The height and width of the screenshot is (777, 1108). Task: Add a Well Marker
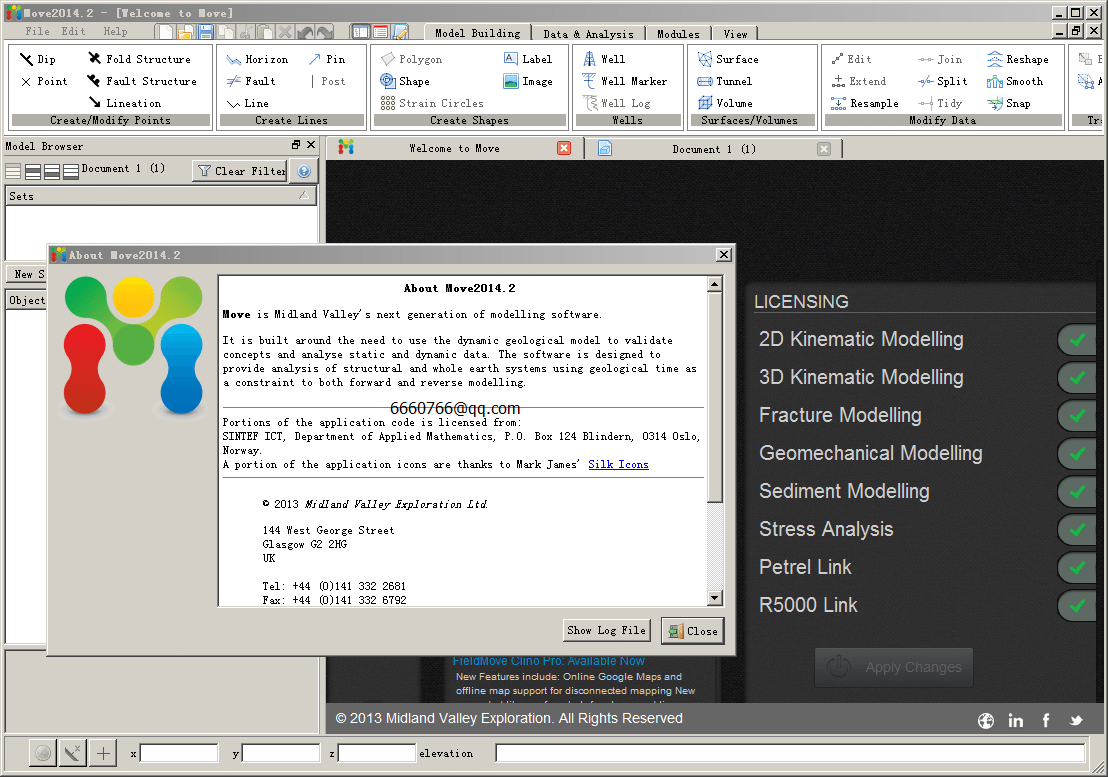(x=625, y=81)
